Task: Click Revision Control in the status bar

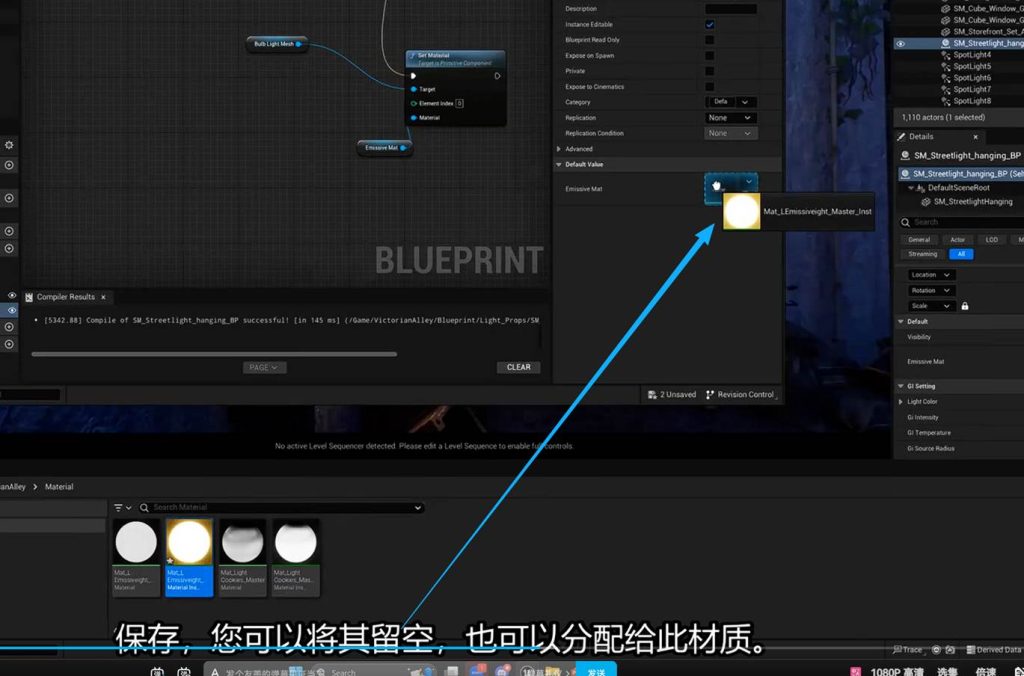Action: [x=740, y=395]
